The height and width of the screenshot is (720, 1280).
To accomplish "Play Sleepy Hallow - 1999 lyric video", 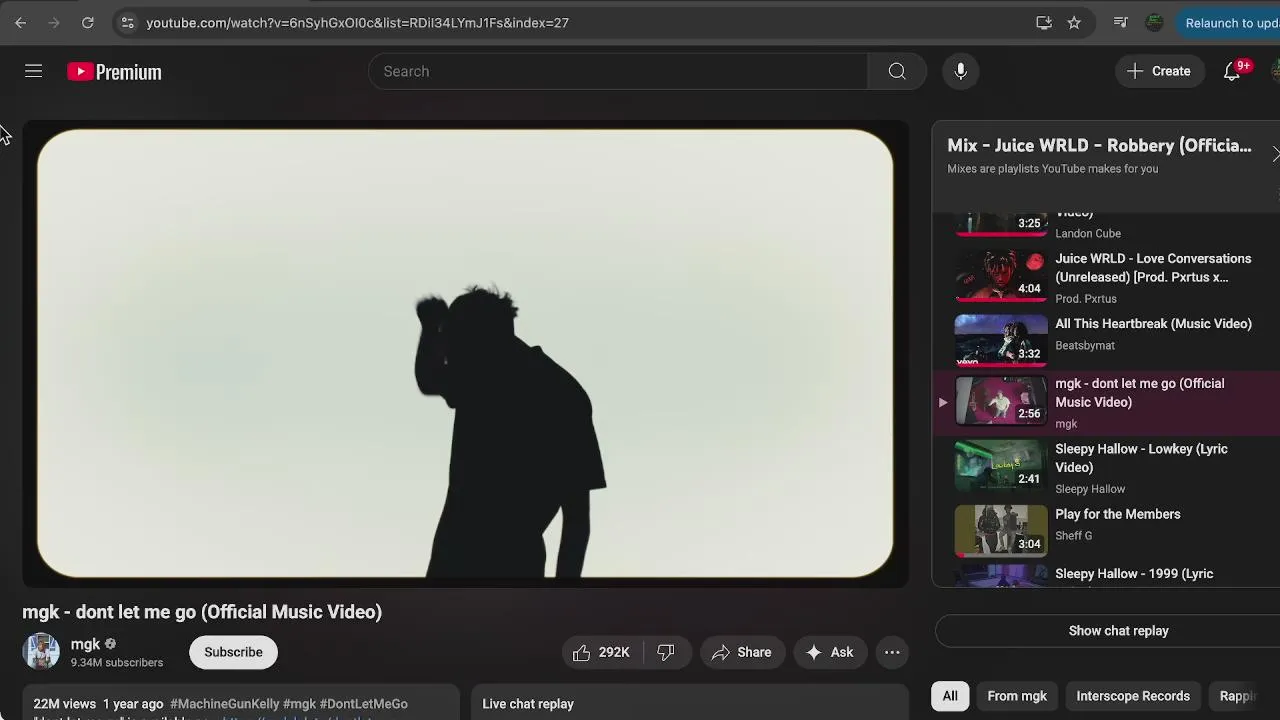I will tap(1105, 575).
